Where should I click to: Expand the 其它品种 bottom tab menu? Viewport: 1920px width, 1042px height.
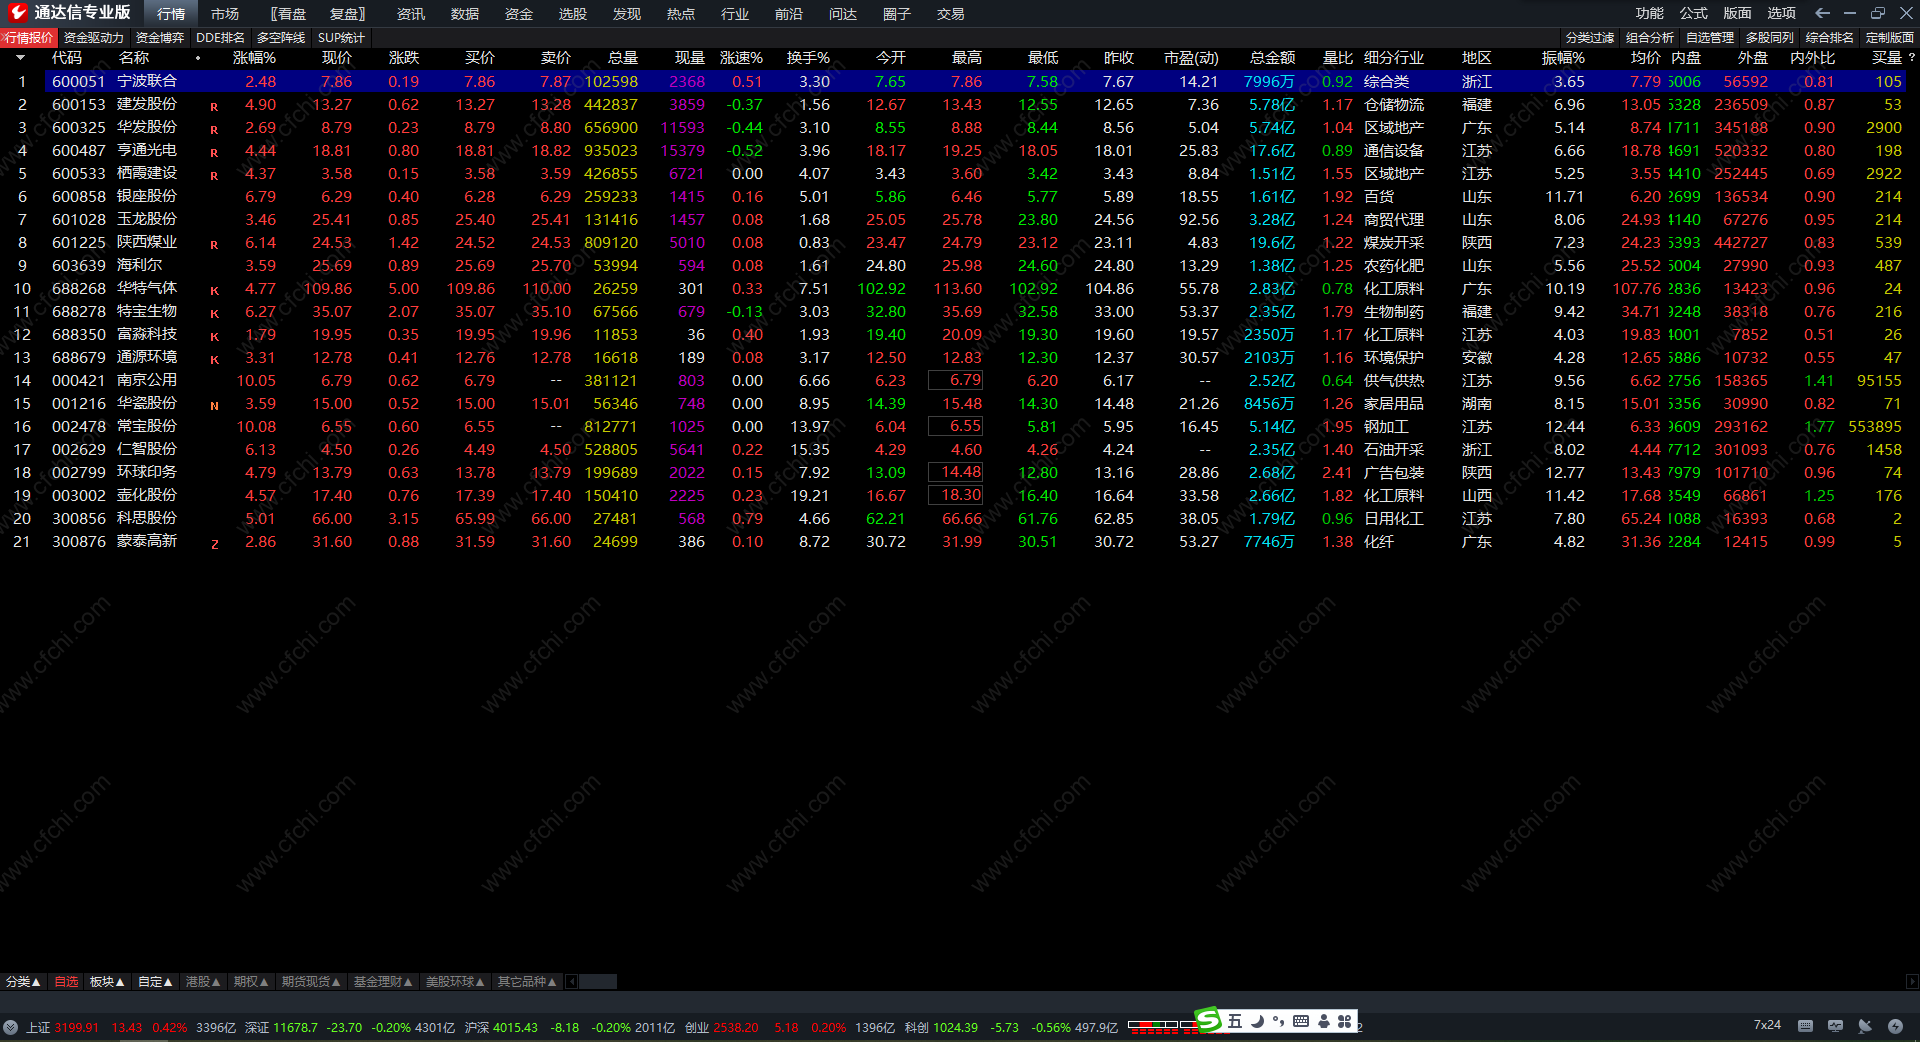527,982
